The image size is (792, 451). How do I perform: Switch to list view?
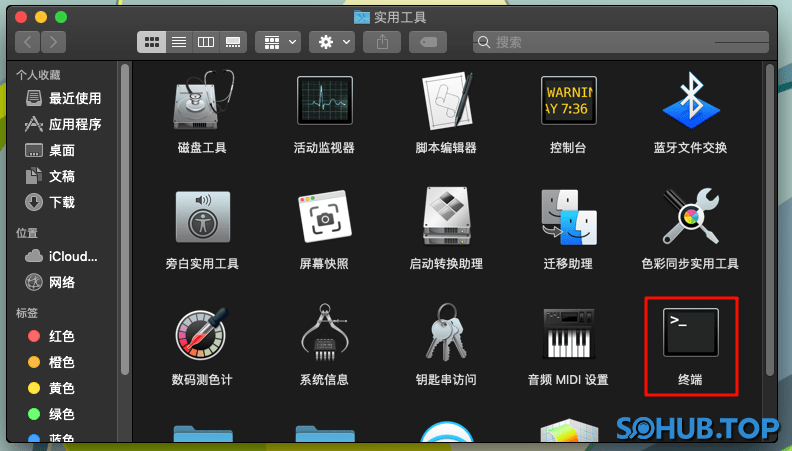(x=179, y=42)
